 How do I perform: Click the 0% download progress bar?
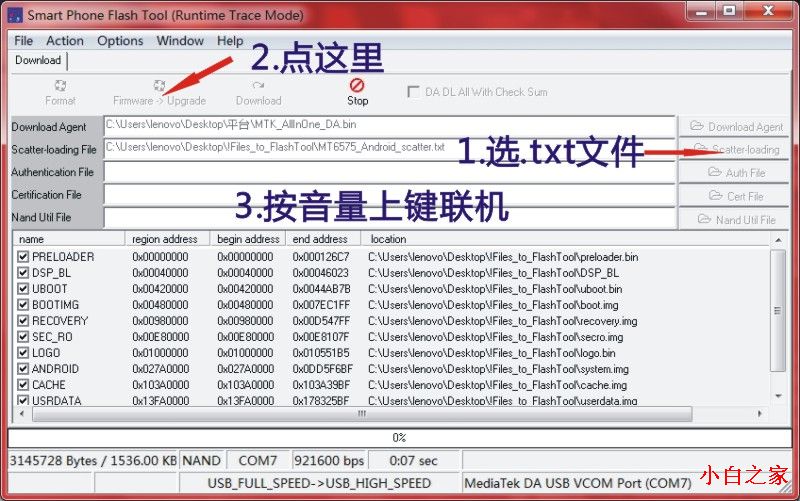coord(399,438)
